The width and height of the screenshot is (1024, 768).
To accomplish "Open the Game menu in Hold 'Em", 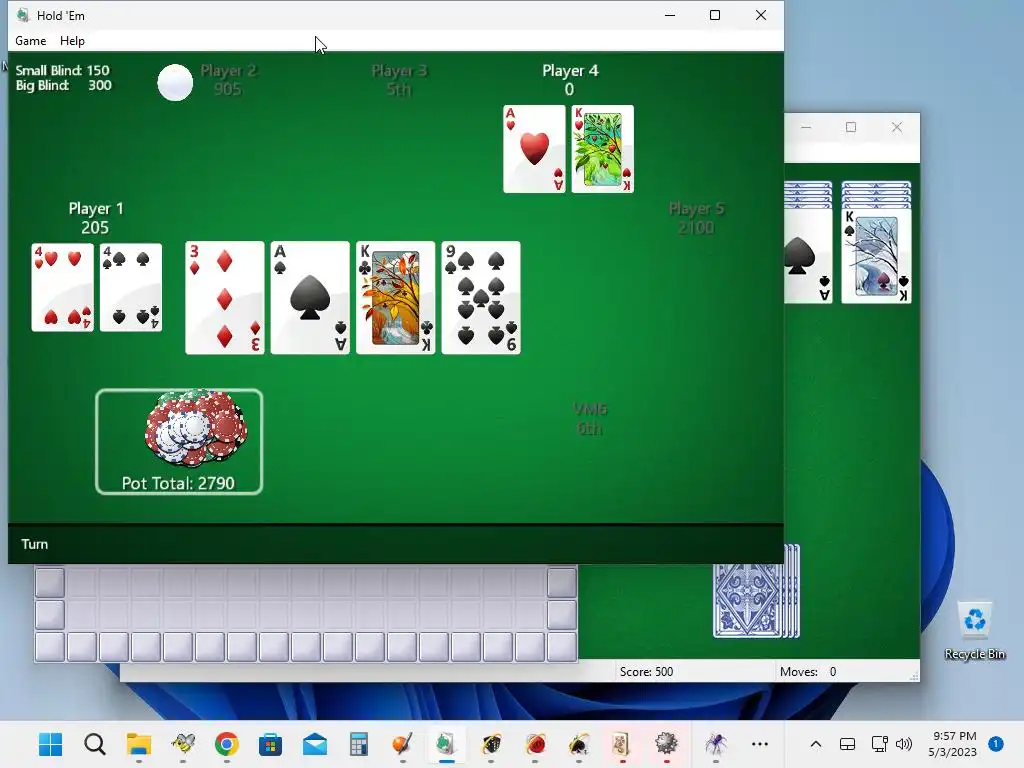I will coord(31,40).
